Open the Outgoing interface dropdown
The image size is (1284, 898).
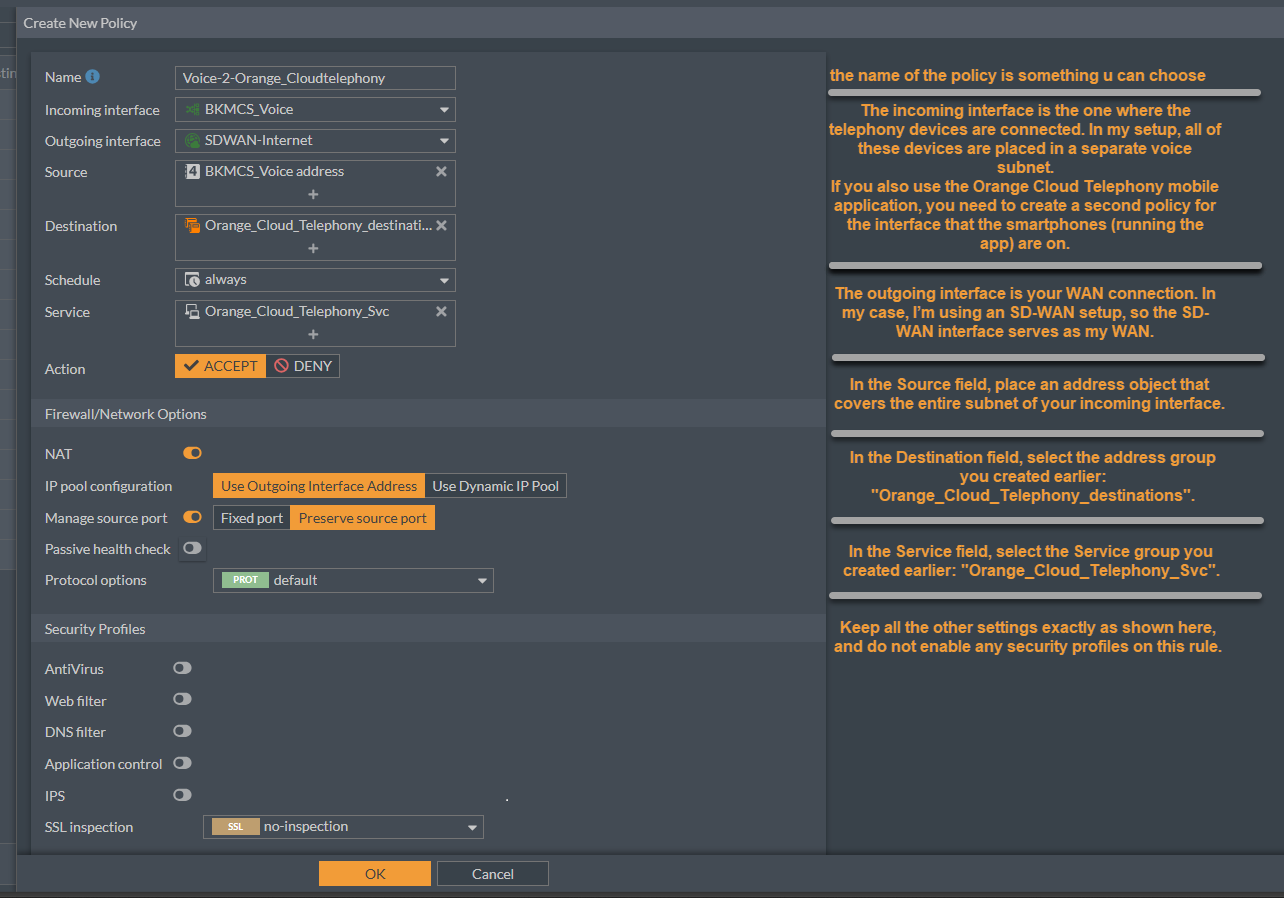click(315, 141)
